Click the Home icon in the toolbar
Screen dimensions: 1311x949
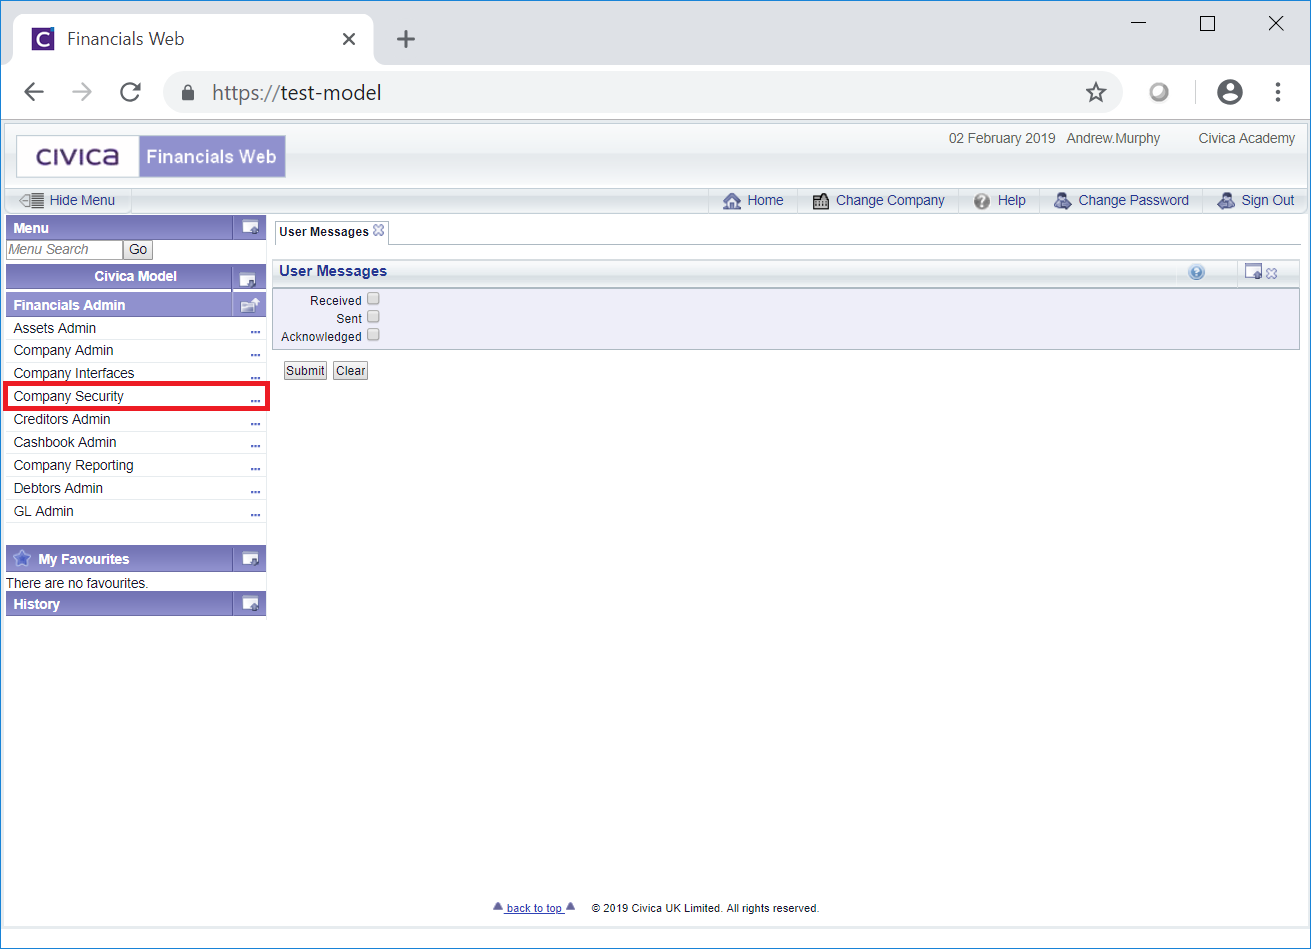[x=732, y=201]
